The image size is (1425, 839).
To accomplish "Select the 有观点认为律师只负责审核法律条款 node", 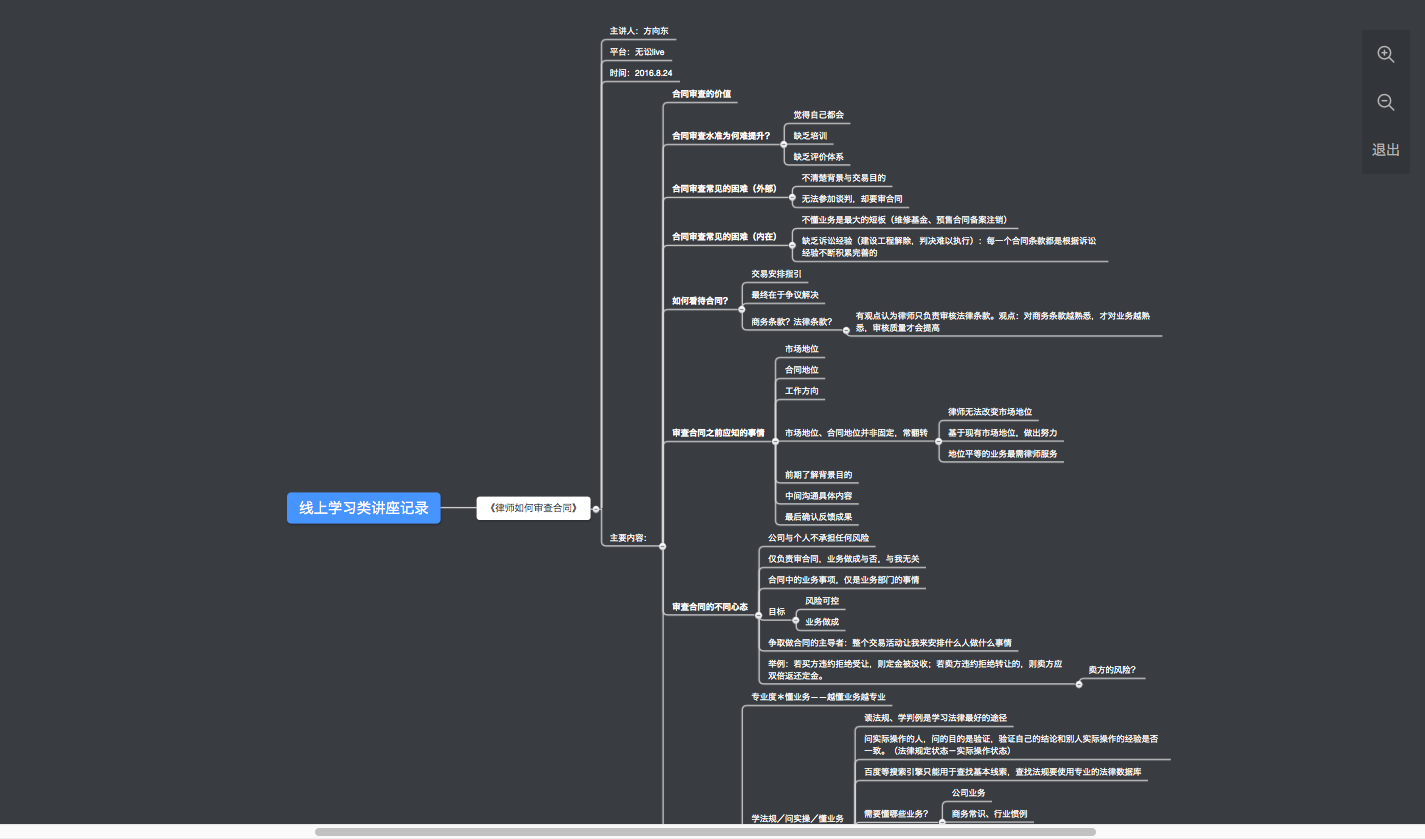I will coord(1003,322).
